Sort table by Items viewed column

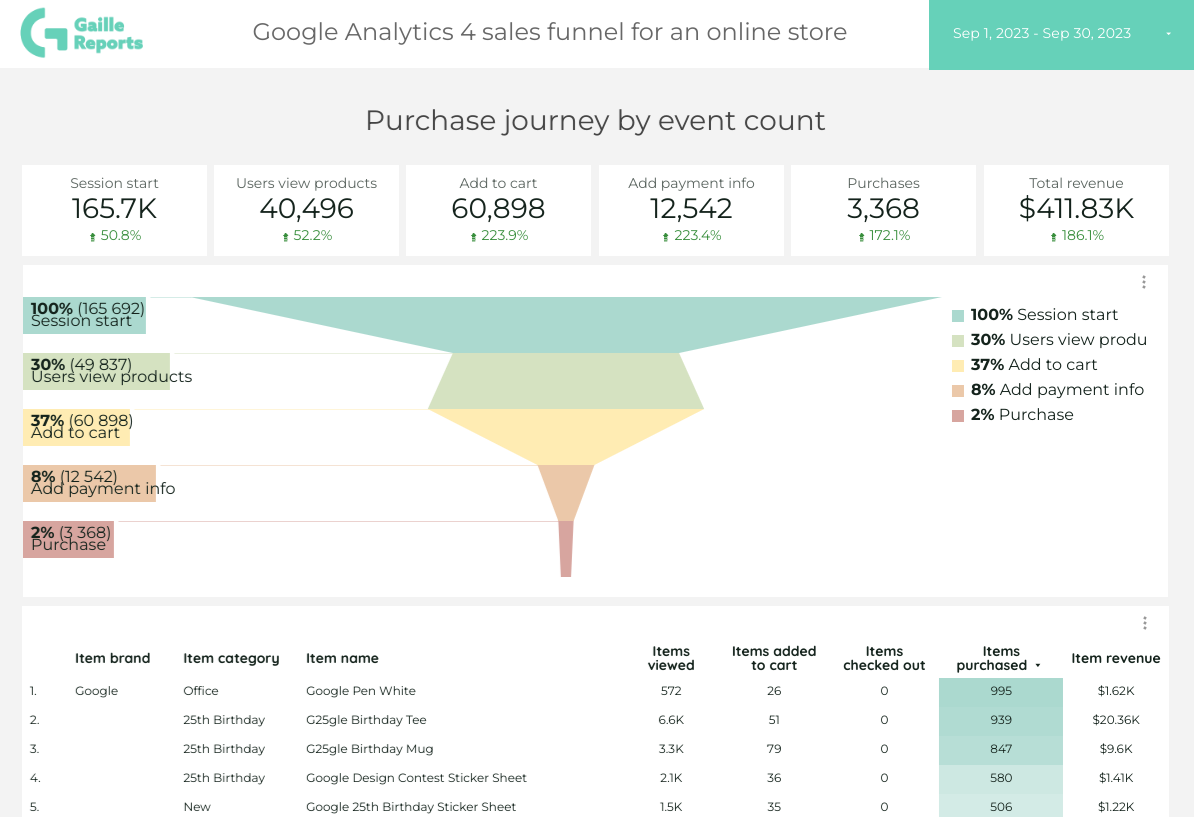(x=670, y=658)
